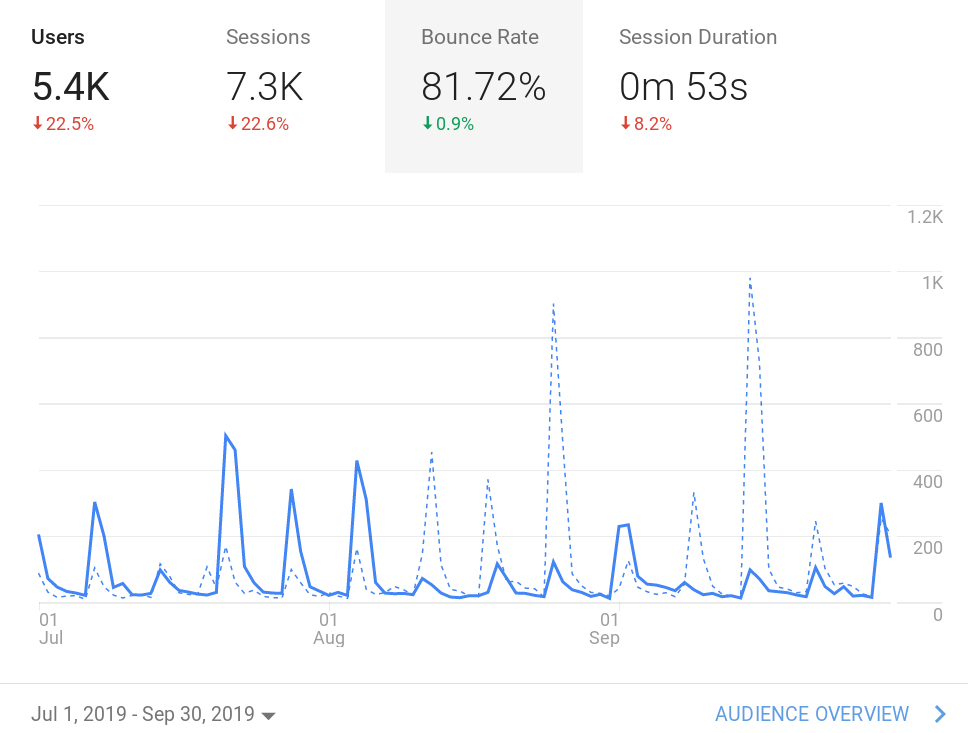Click the 7.3K sessions value
This screenshot has height=733, width=968.
[265, 86]
